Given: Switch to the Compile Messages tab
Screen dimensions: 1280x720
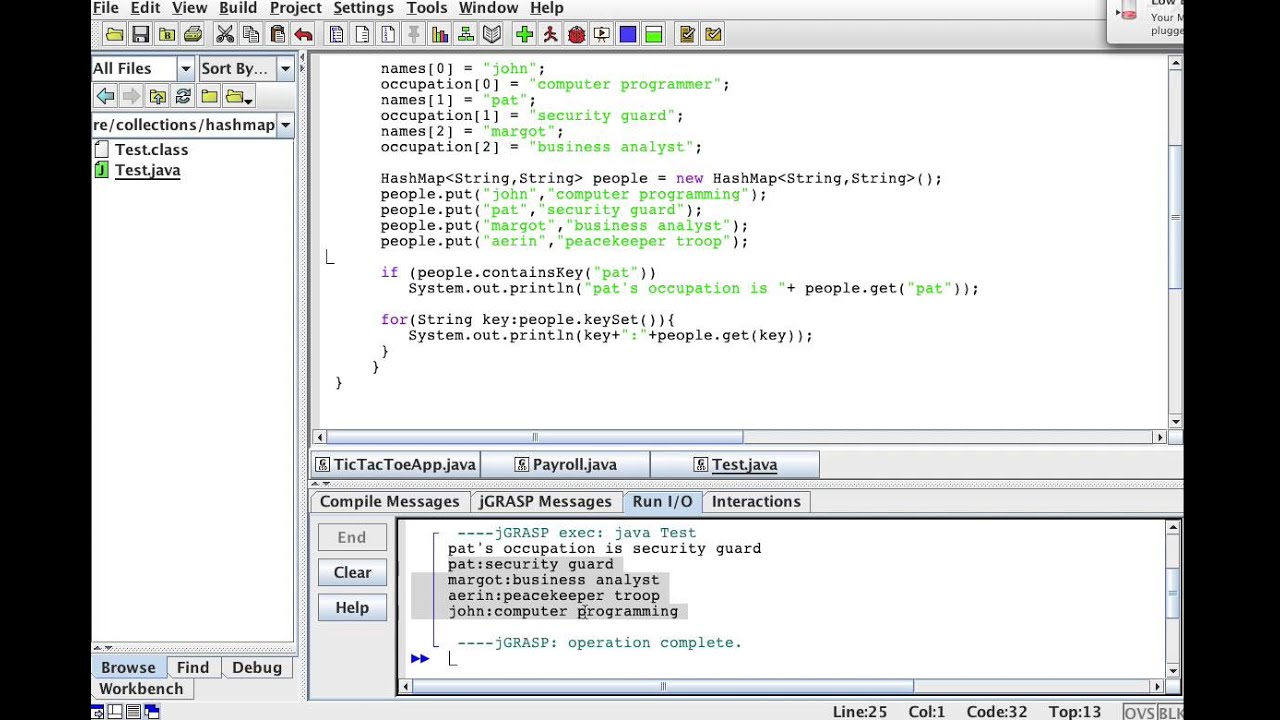Looking at the screenshot, I should click(x=389, y=501).
